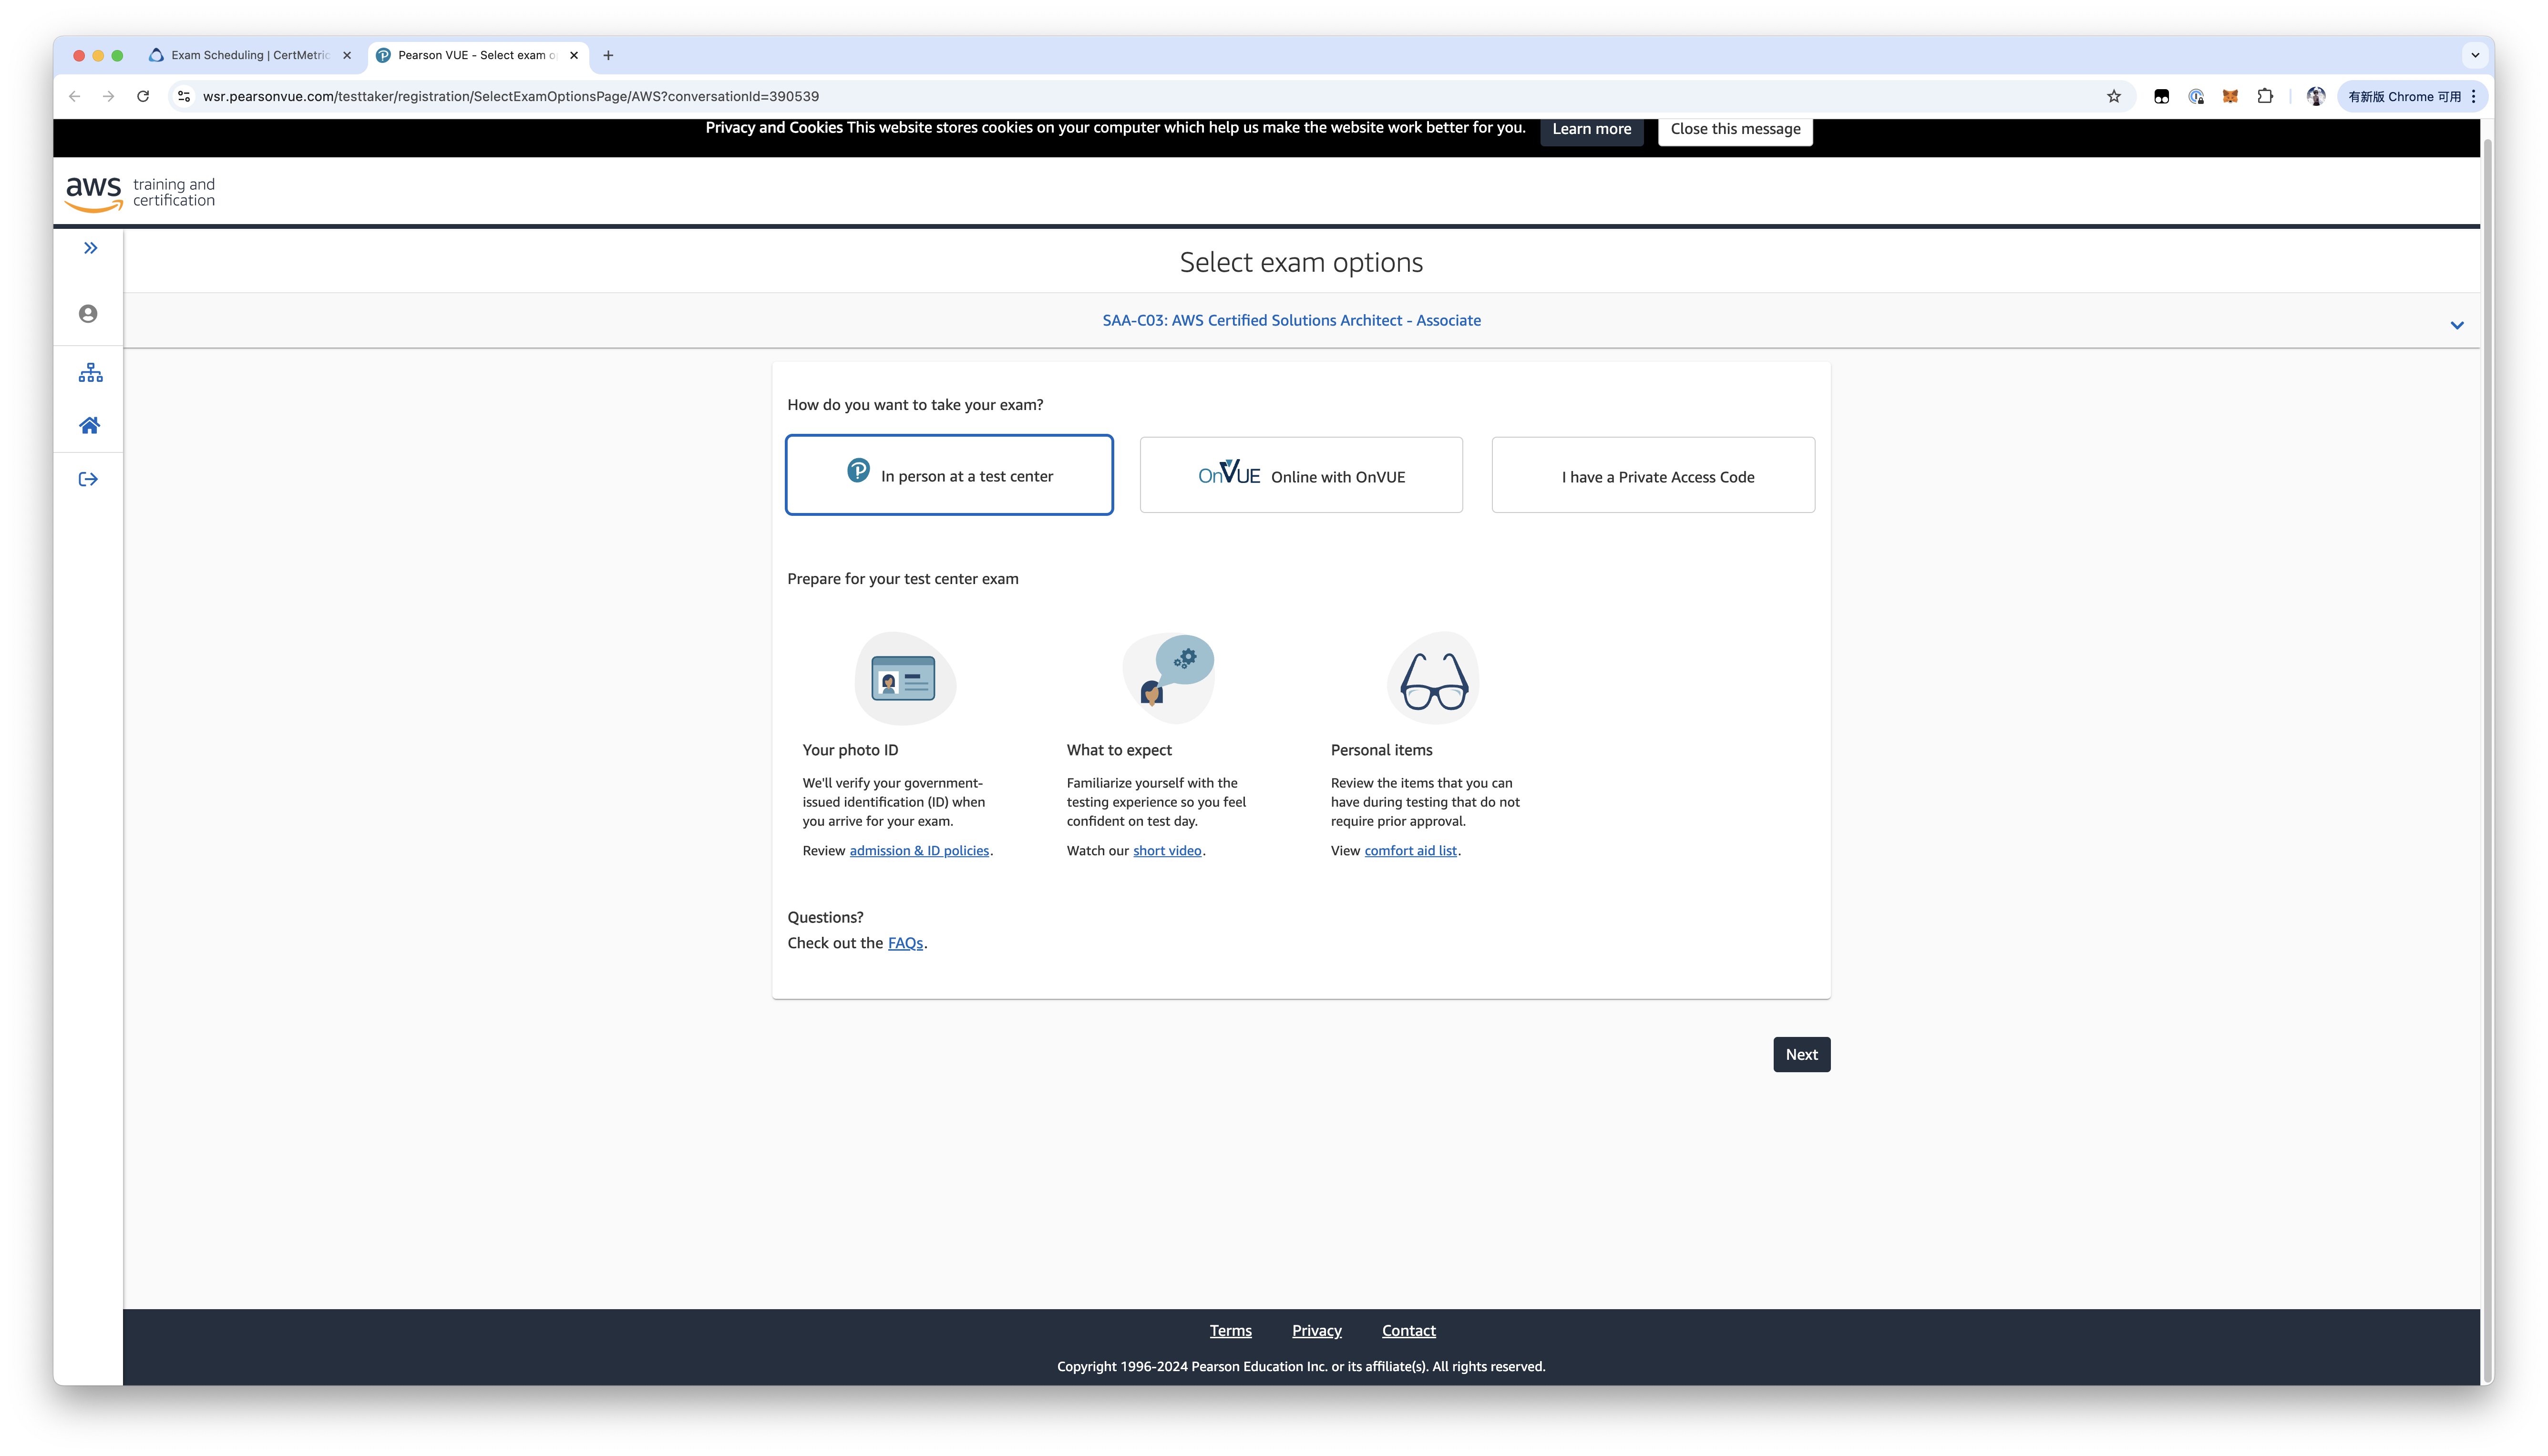
Task: Expand the SAA-C03 exam details chevron
Action: [x=2456, y=325]
